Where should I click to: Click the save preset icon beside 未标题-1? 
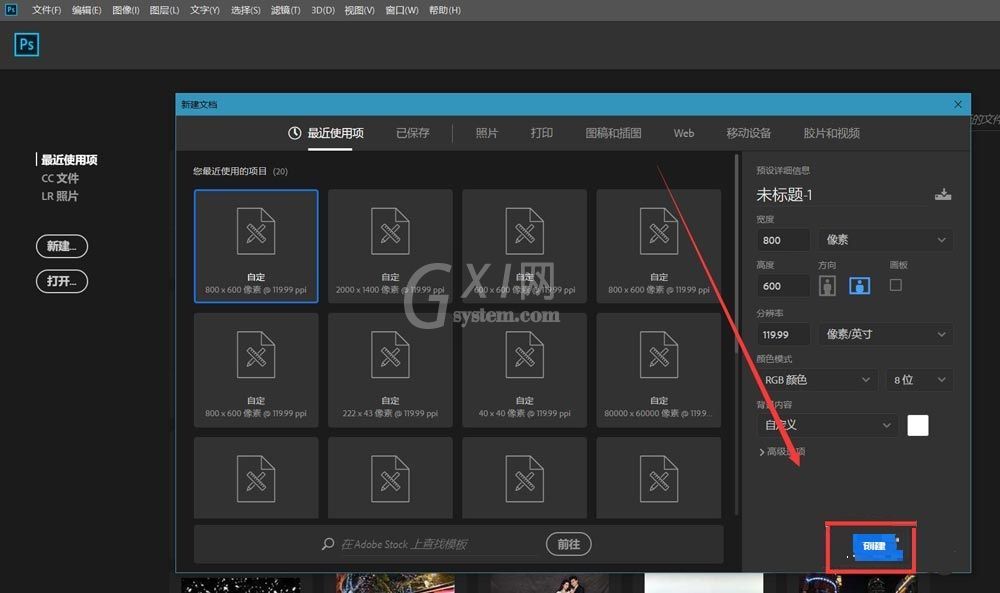click(x=943, y=194)
